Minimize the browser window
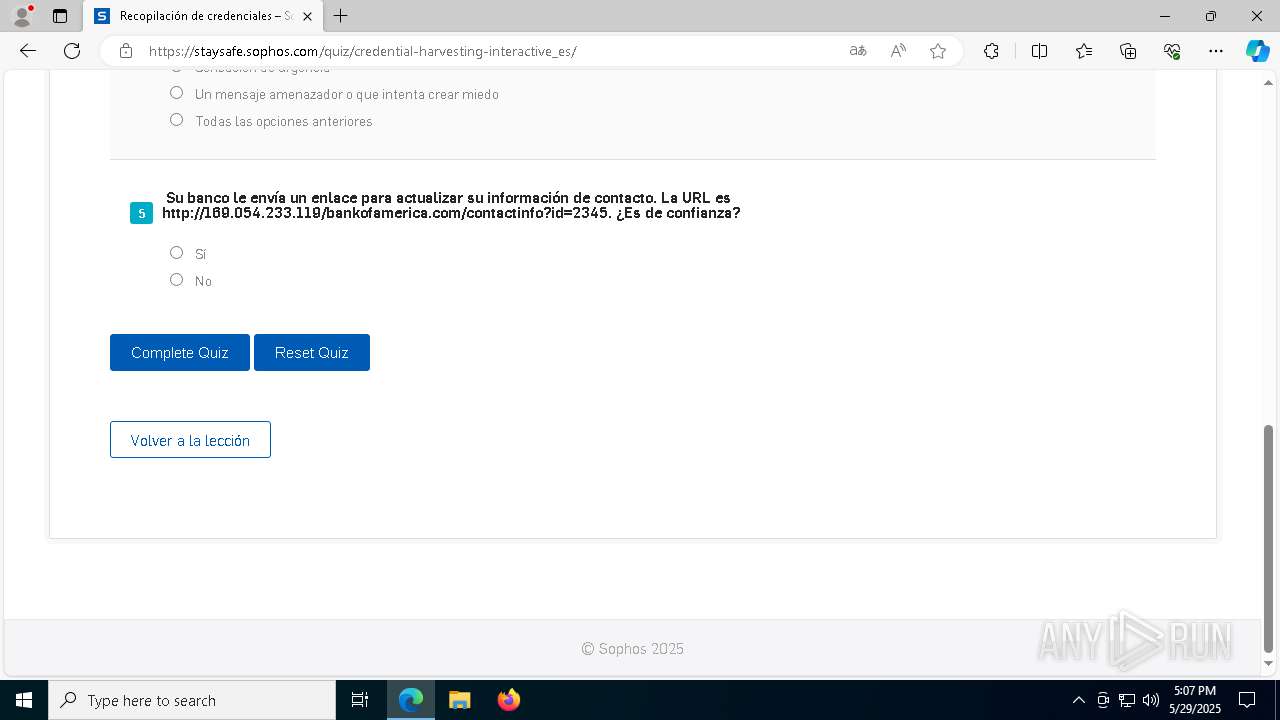 [1165, 16]
